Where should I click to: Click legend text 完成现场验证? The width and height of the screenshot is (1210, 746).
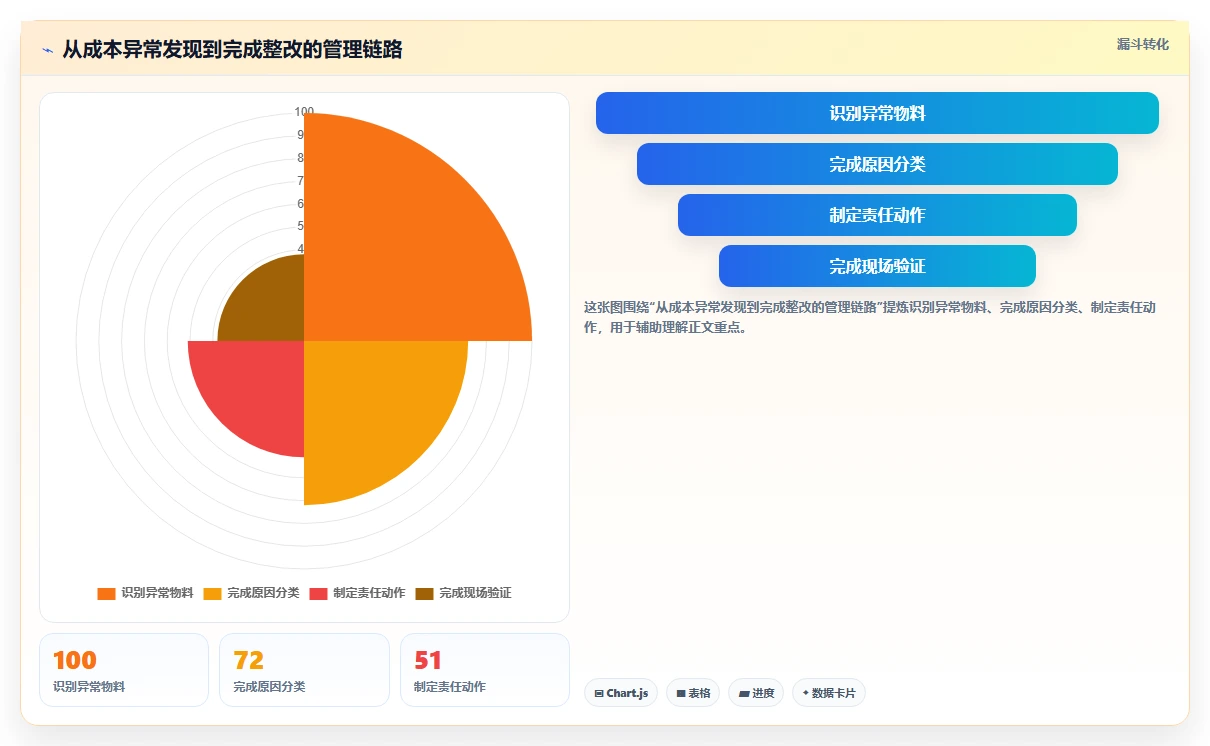coord(475,593)
